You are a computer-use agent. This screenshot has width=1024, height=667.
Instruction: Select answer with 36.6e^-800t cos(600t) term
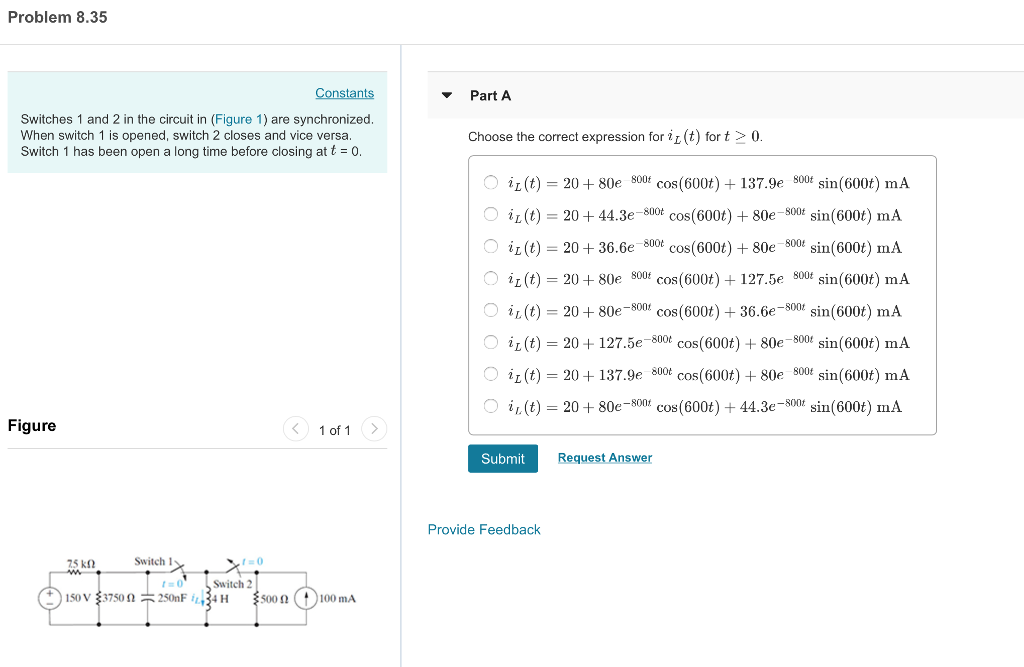[491, 246]
